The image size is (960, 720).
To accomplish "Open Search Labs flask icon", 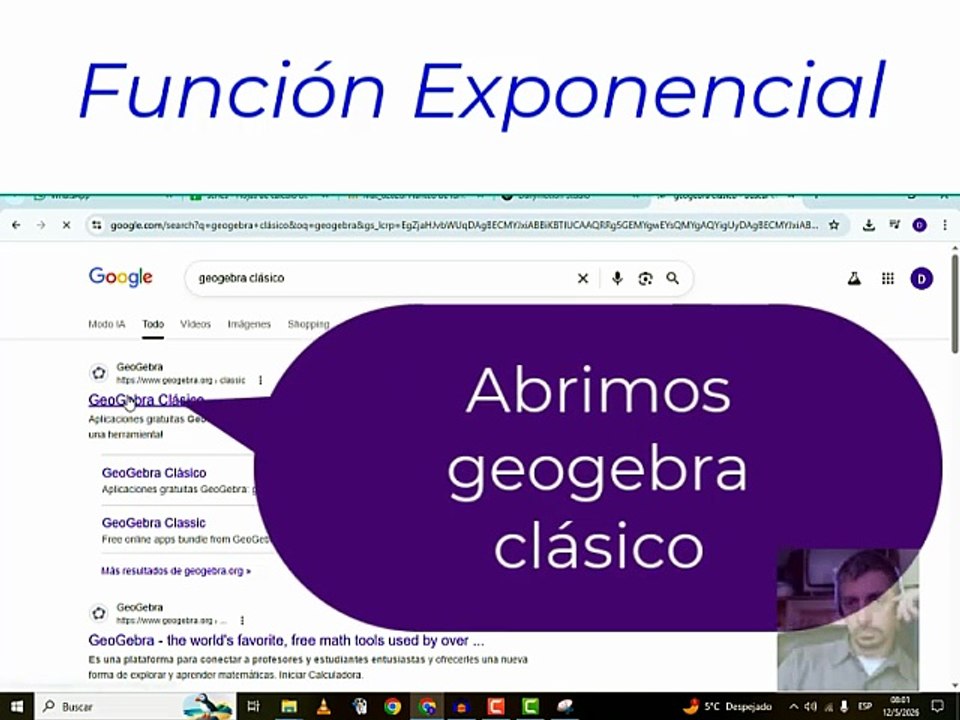I will click(854, 279).
